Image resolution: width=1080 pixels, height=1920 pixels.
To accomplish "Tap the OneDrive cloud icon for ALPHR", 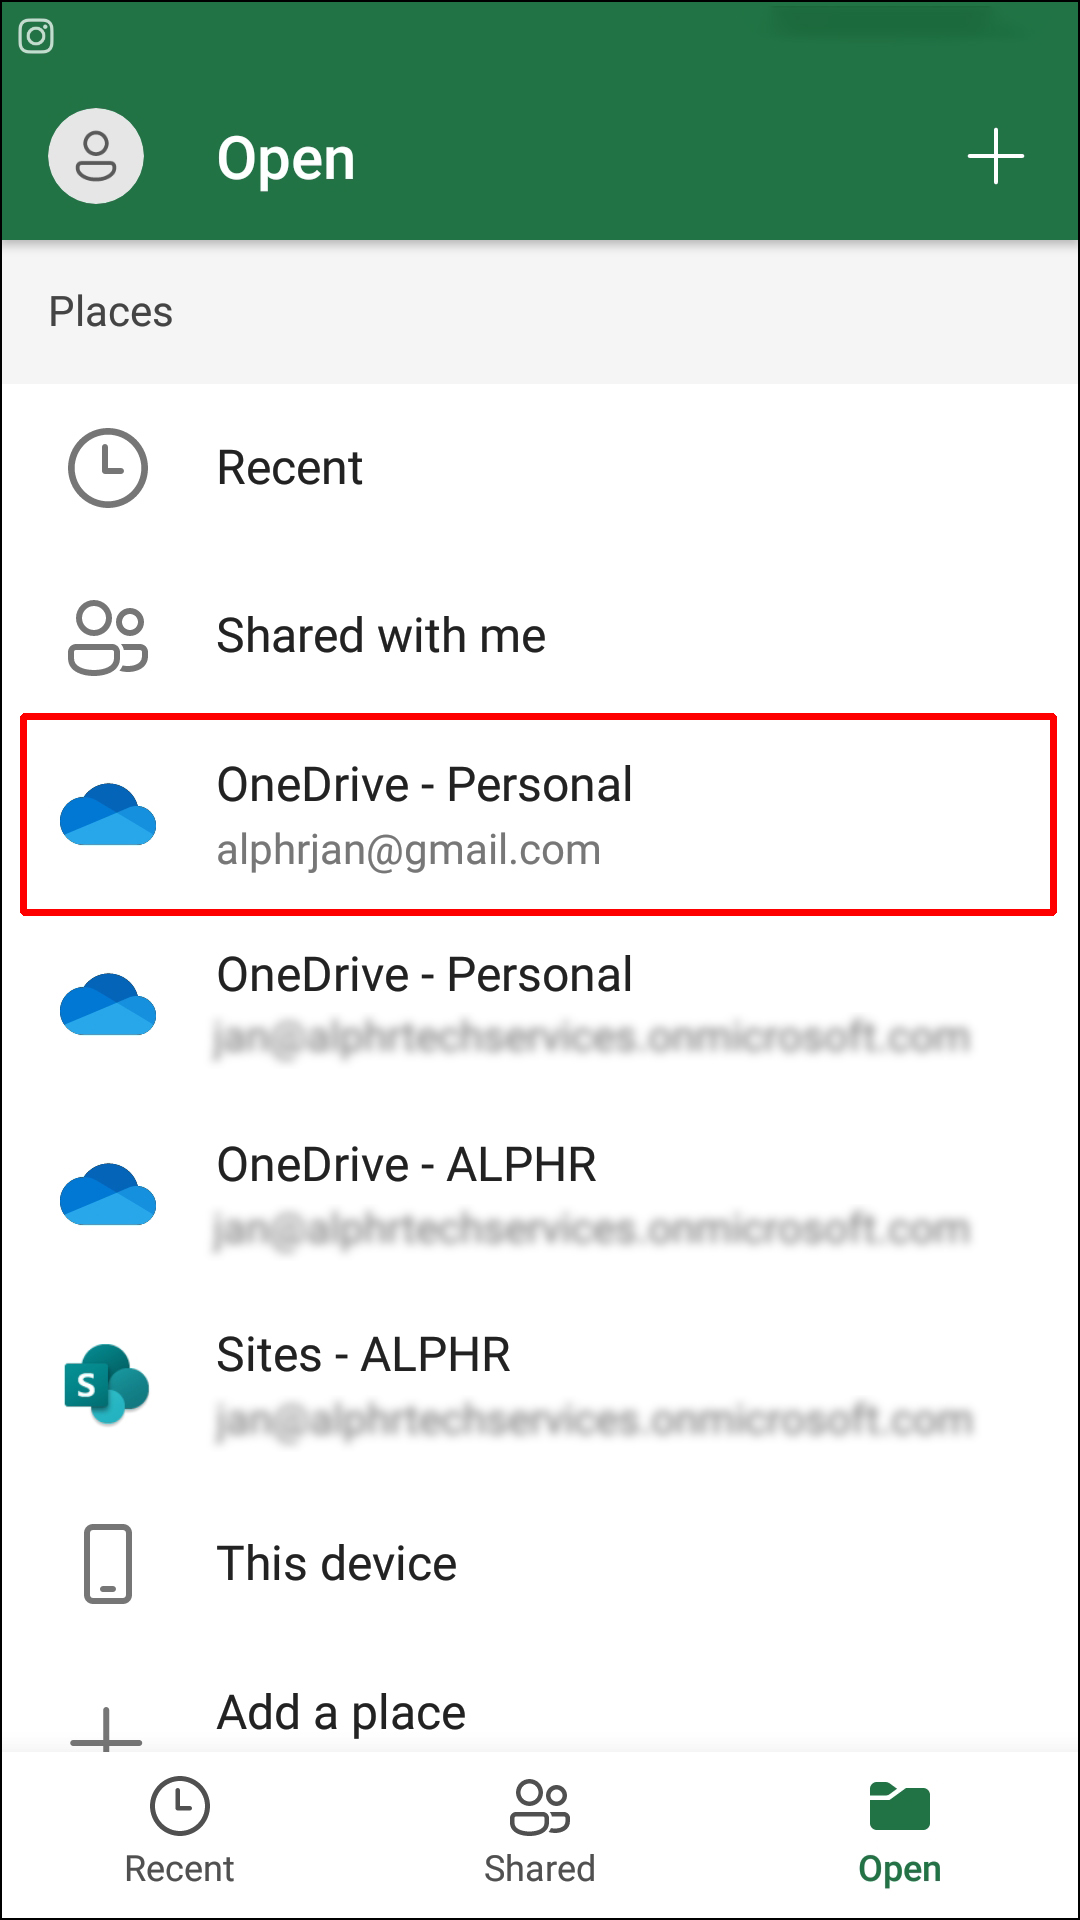I will (x=108, y=1194).
